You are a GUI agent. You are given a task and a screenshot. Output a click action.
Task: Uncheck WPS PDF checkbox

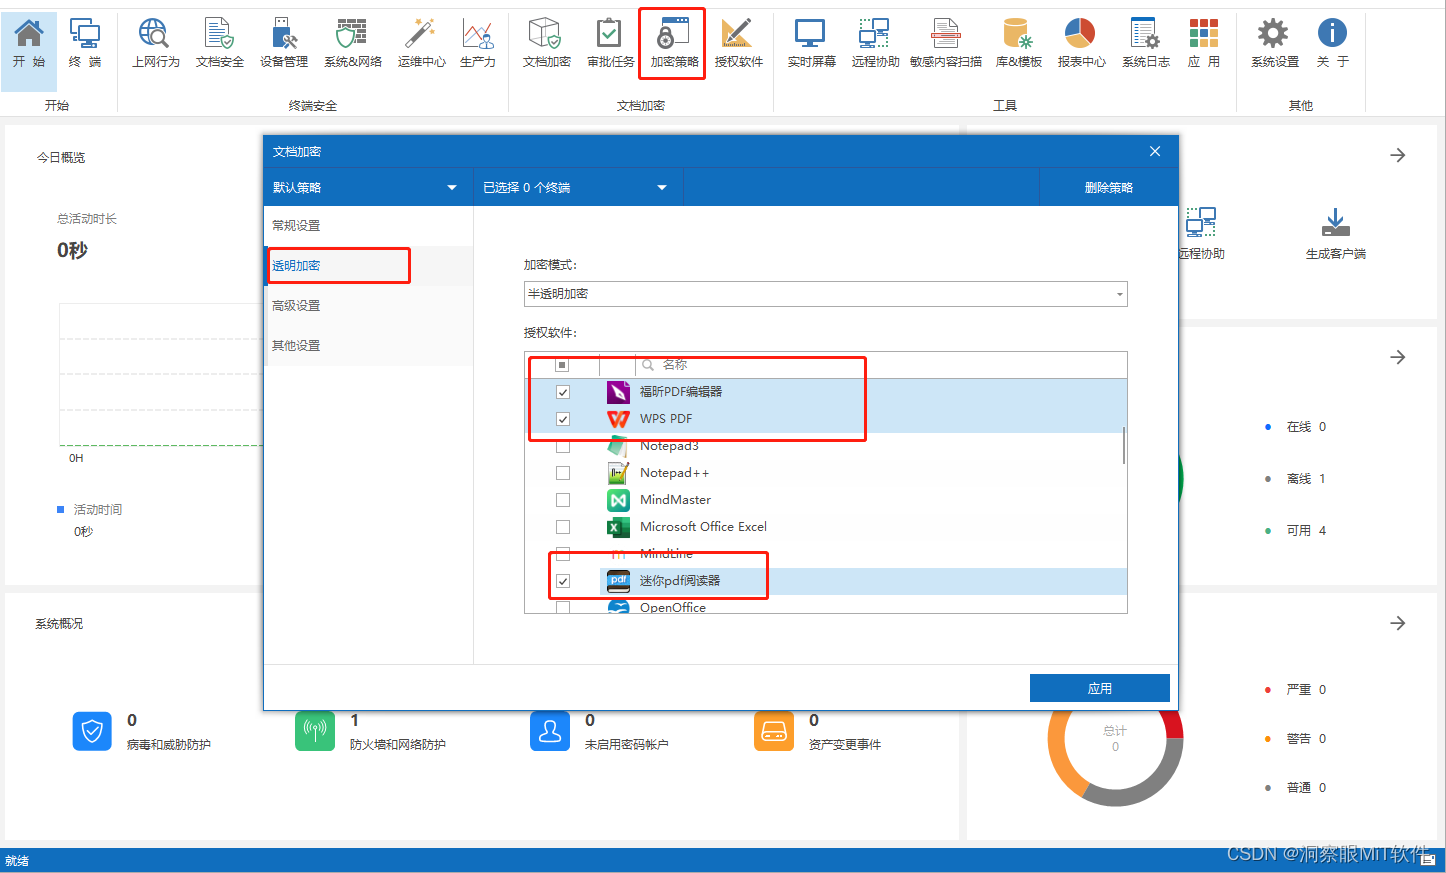(563, 419)
